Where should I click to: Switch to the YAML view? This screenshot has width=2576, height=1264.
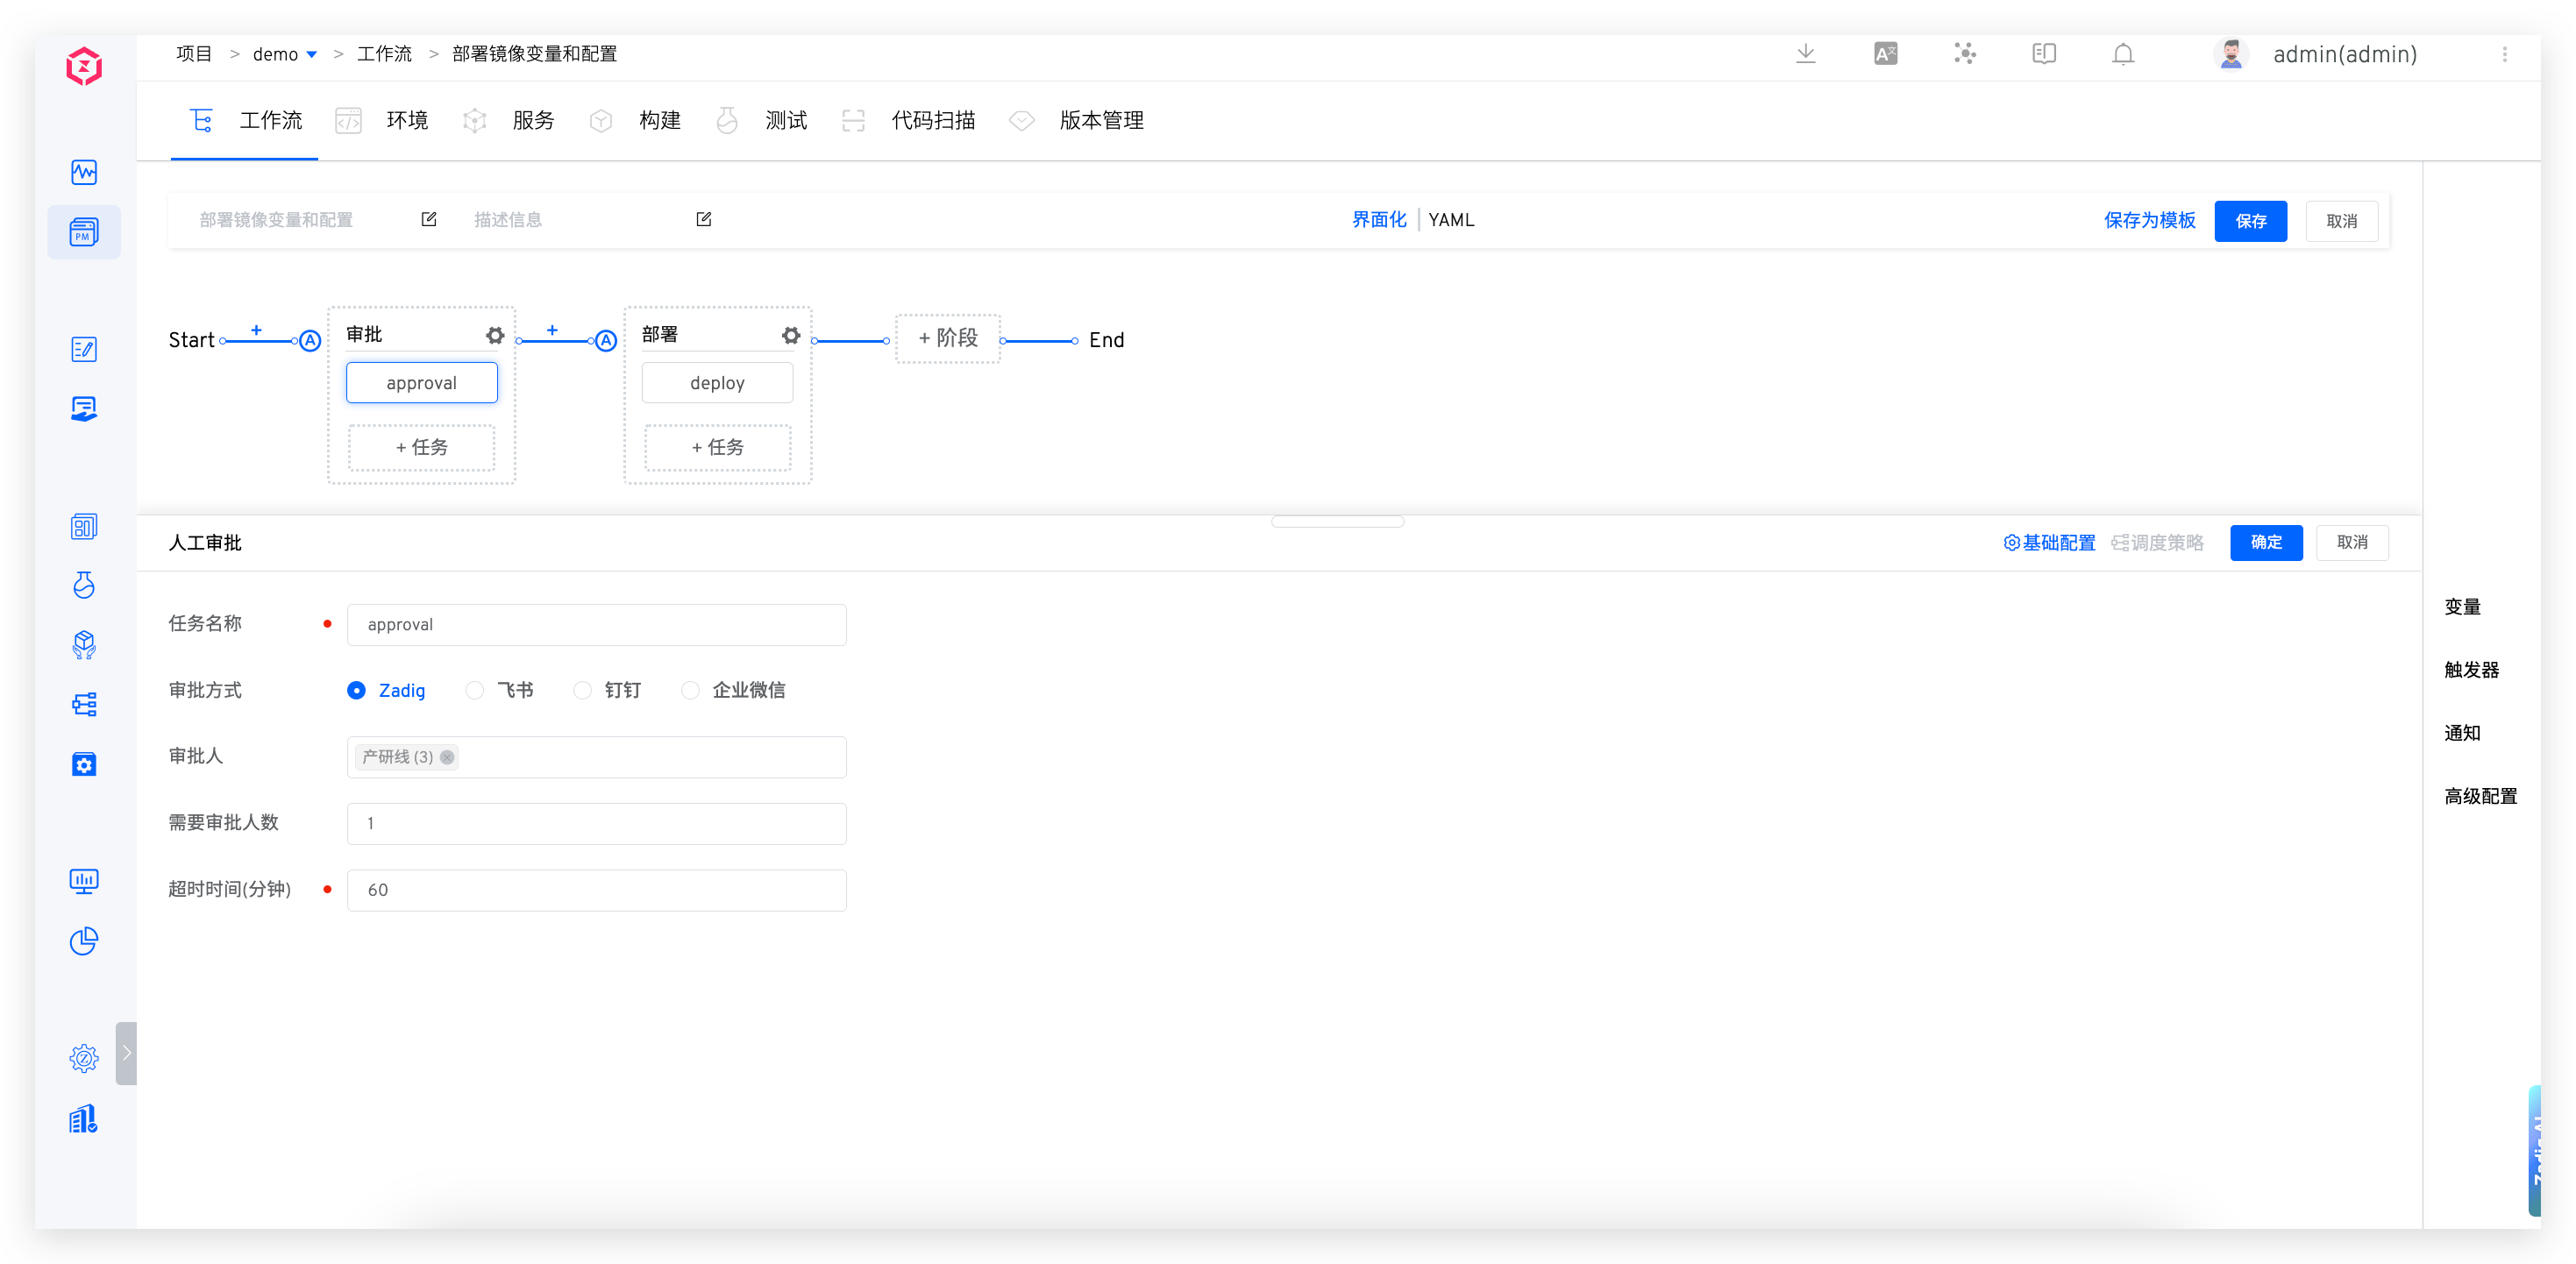tap(1451, 219)
